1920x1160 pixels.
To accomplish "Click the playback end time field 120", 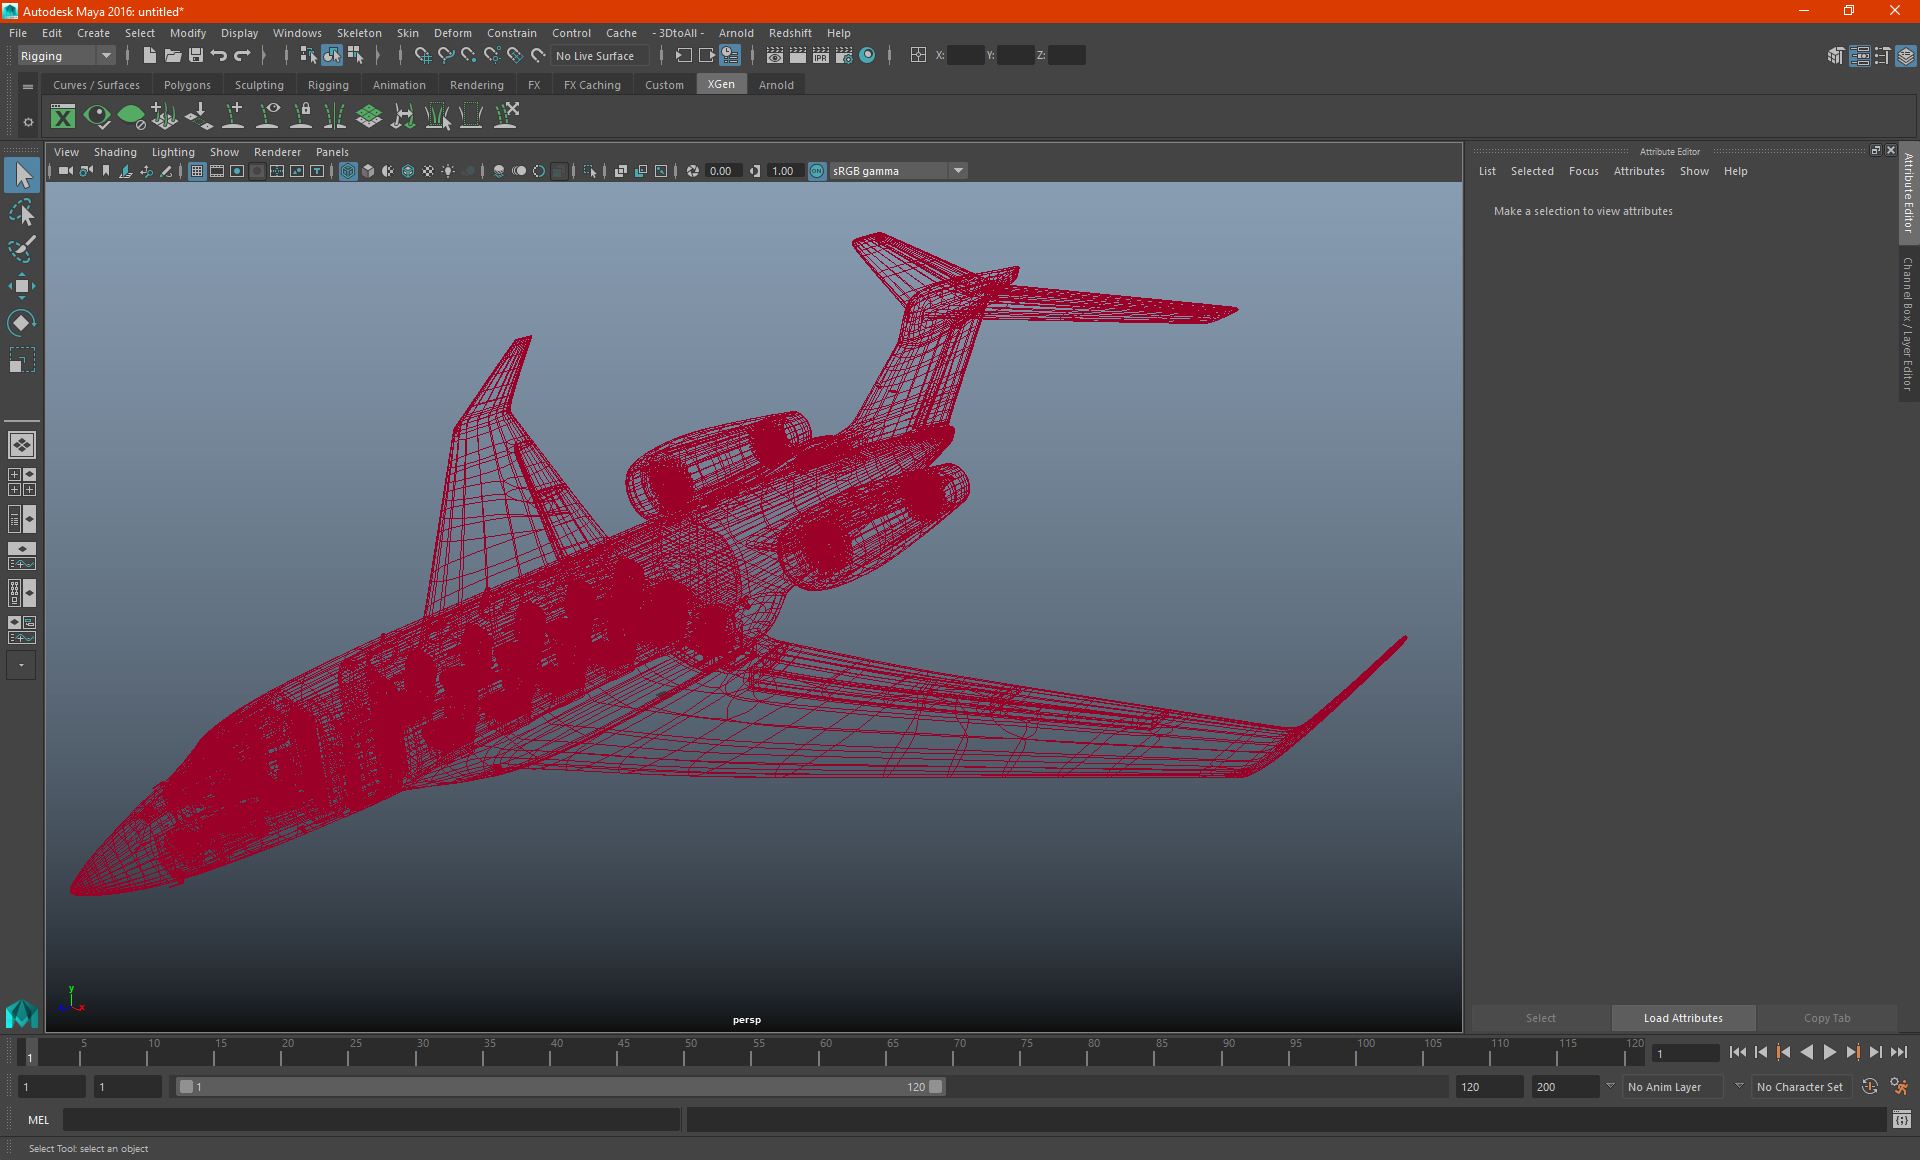I will (1489, 1087).
